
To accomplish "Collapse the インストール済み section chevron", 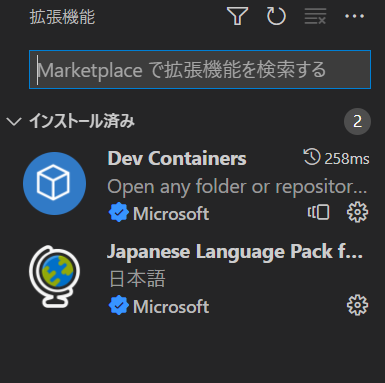I will pos(14,121).
